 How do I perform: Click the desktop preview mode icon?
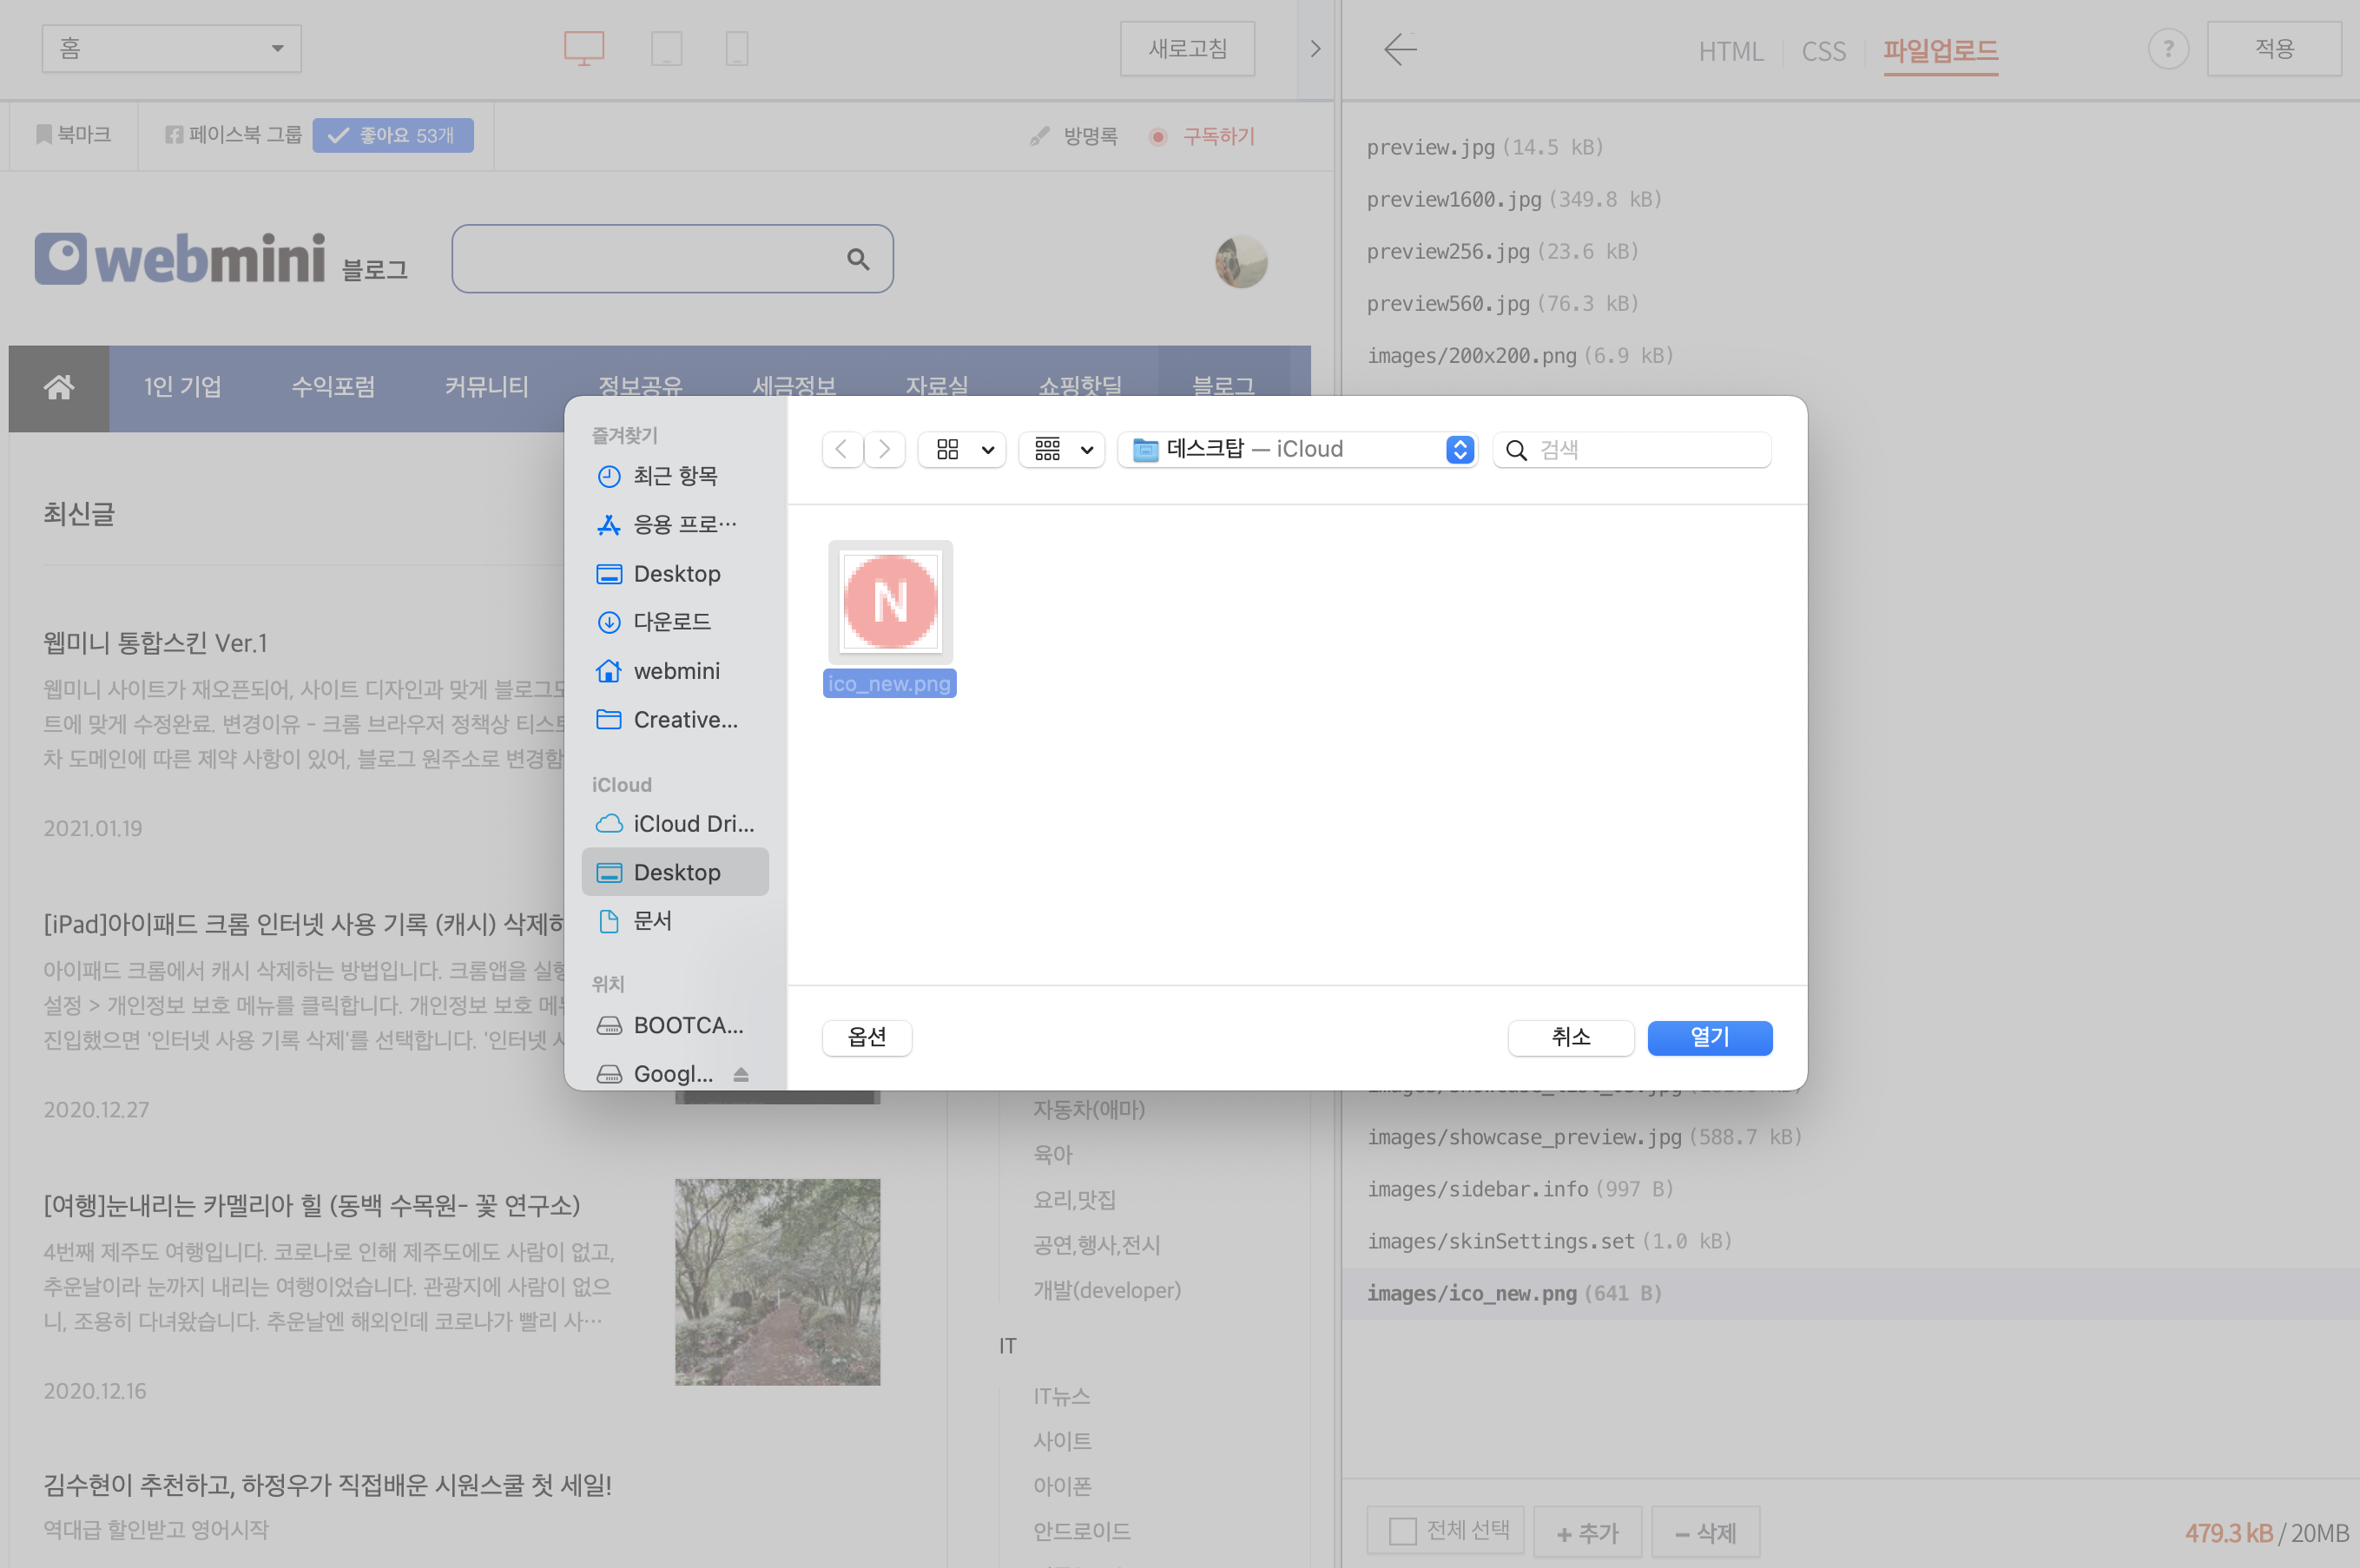coord(584,48)
